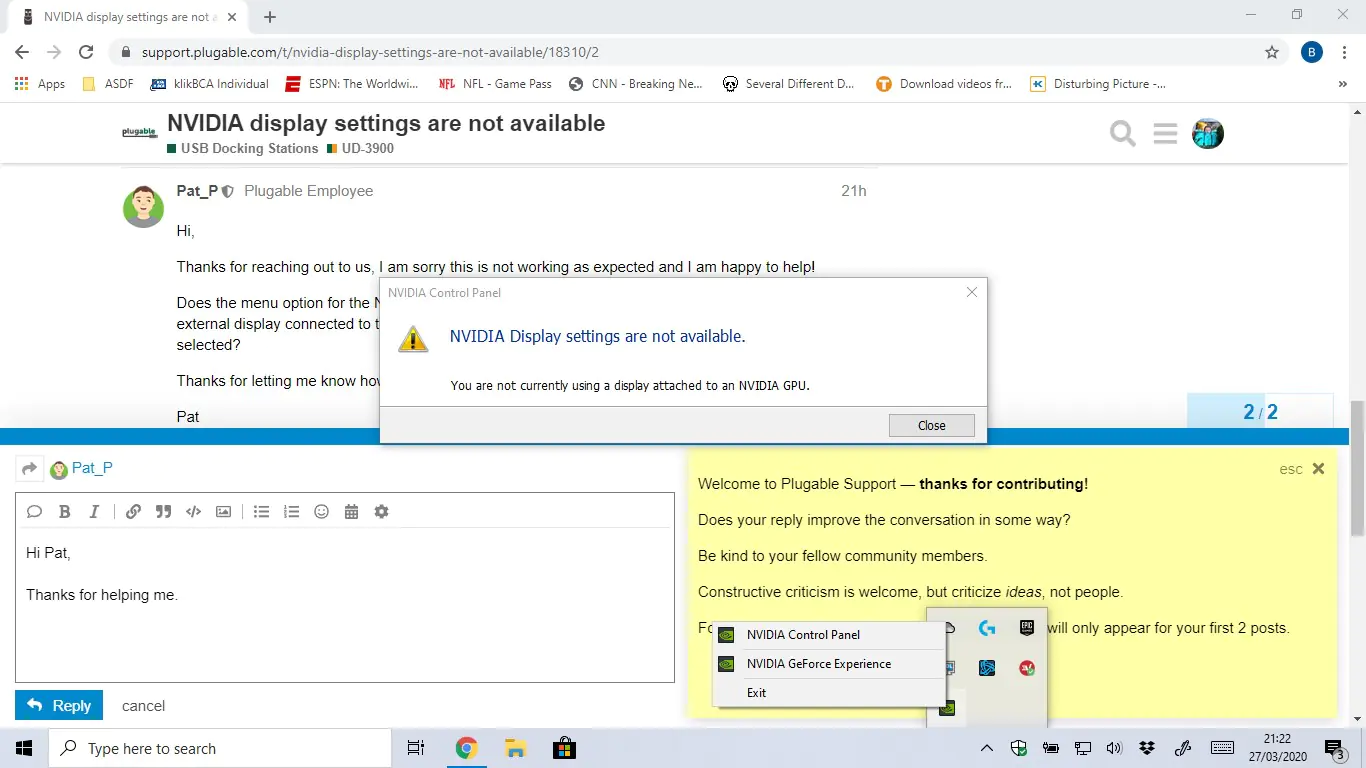Apply italic formatting in the reply editor
1366x768 pixels.
(94, 512)
